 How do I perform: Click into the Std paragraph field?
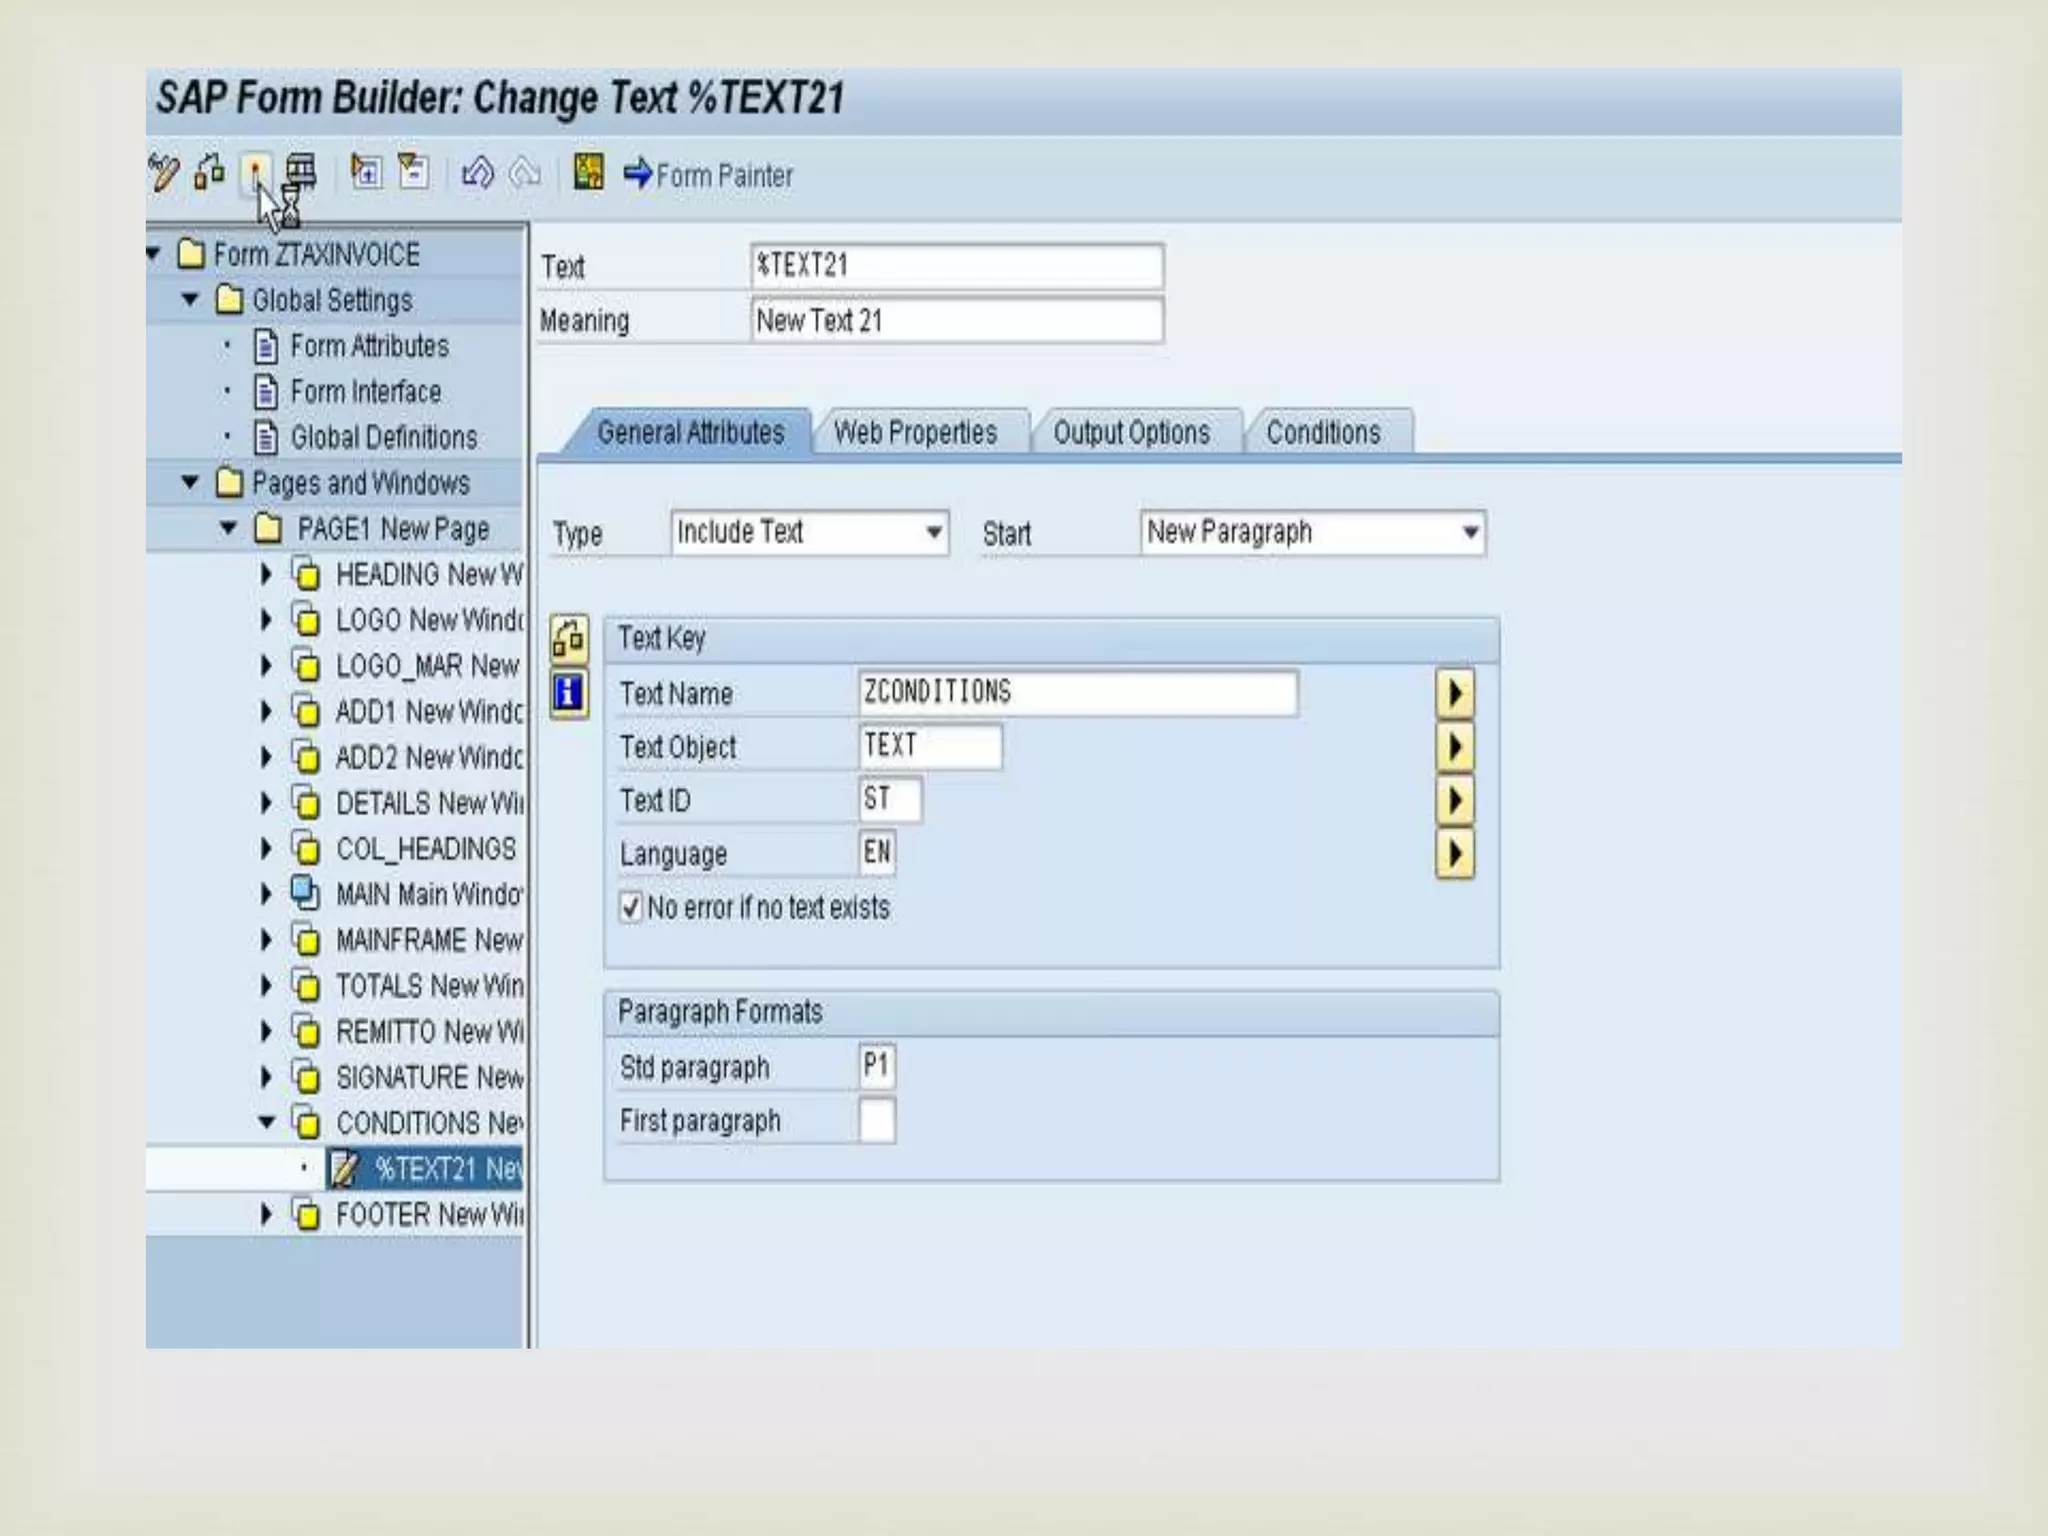pos(876,1067)
